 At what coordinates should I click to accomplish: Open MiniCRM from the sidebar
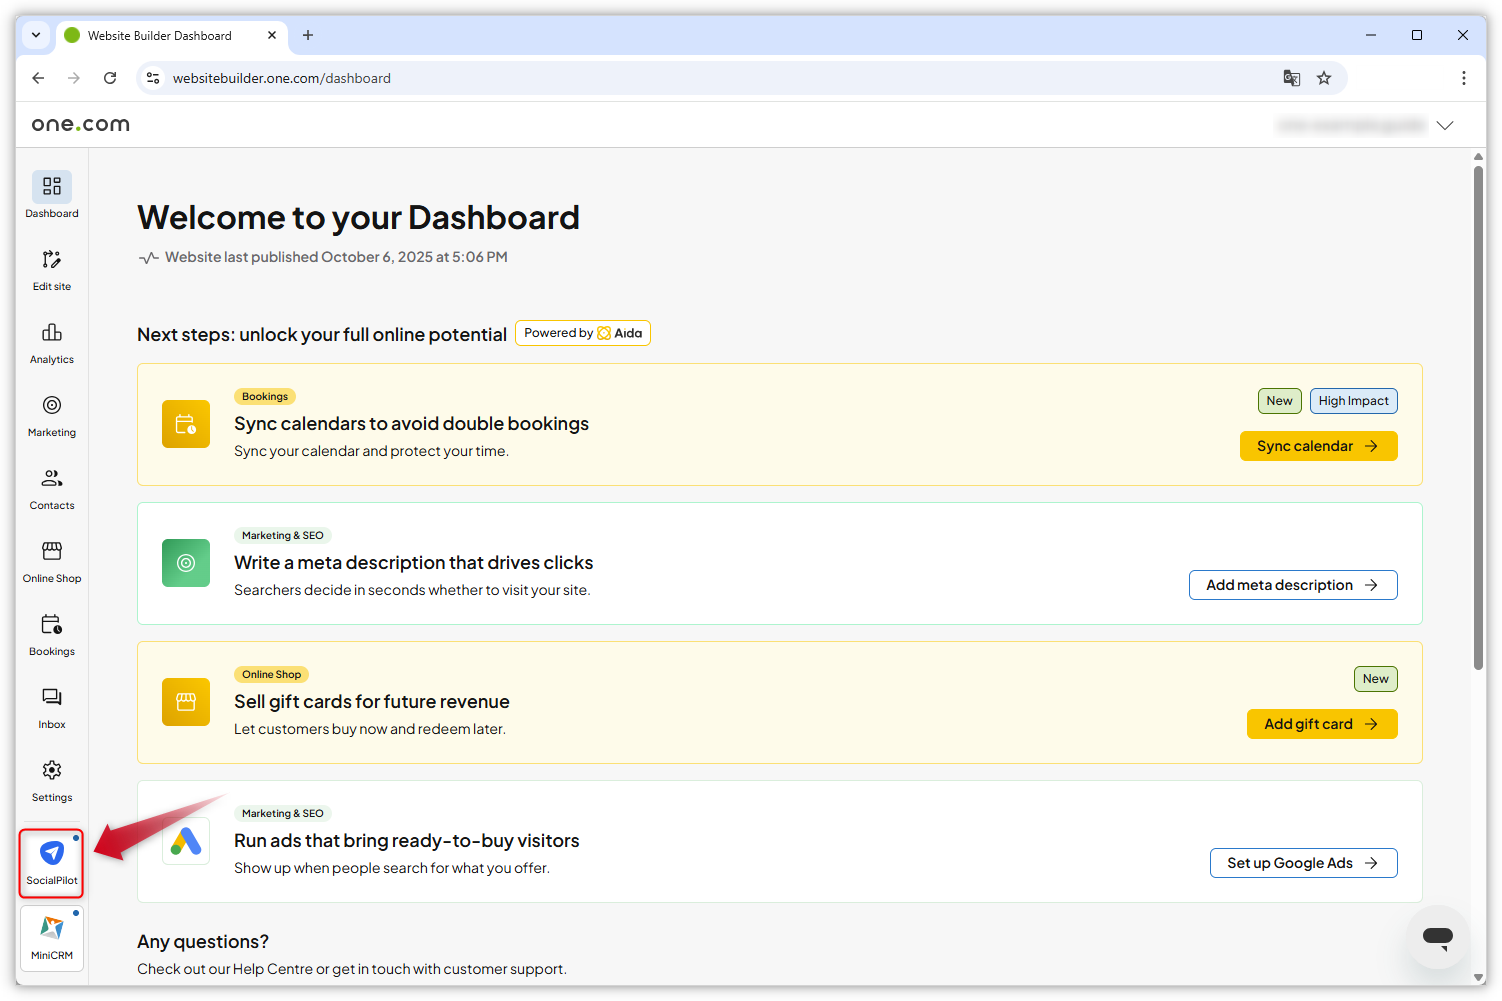[51, 938]
